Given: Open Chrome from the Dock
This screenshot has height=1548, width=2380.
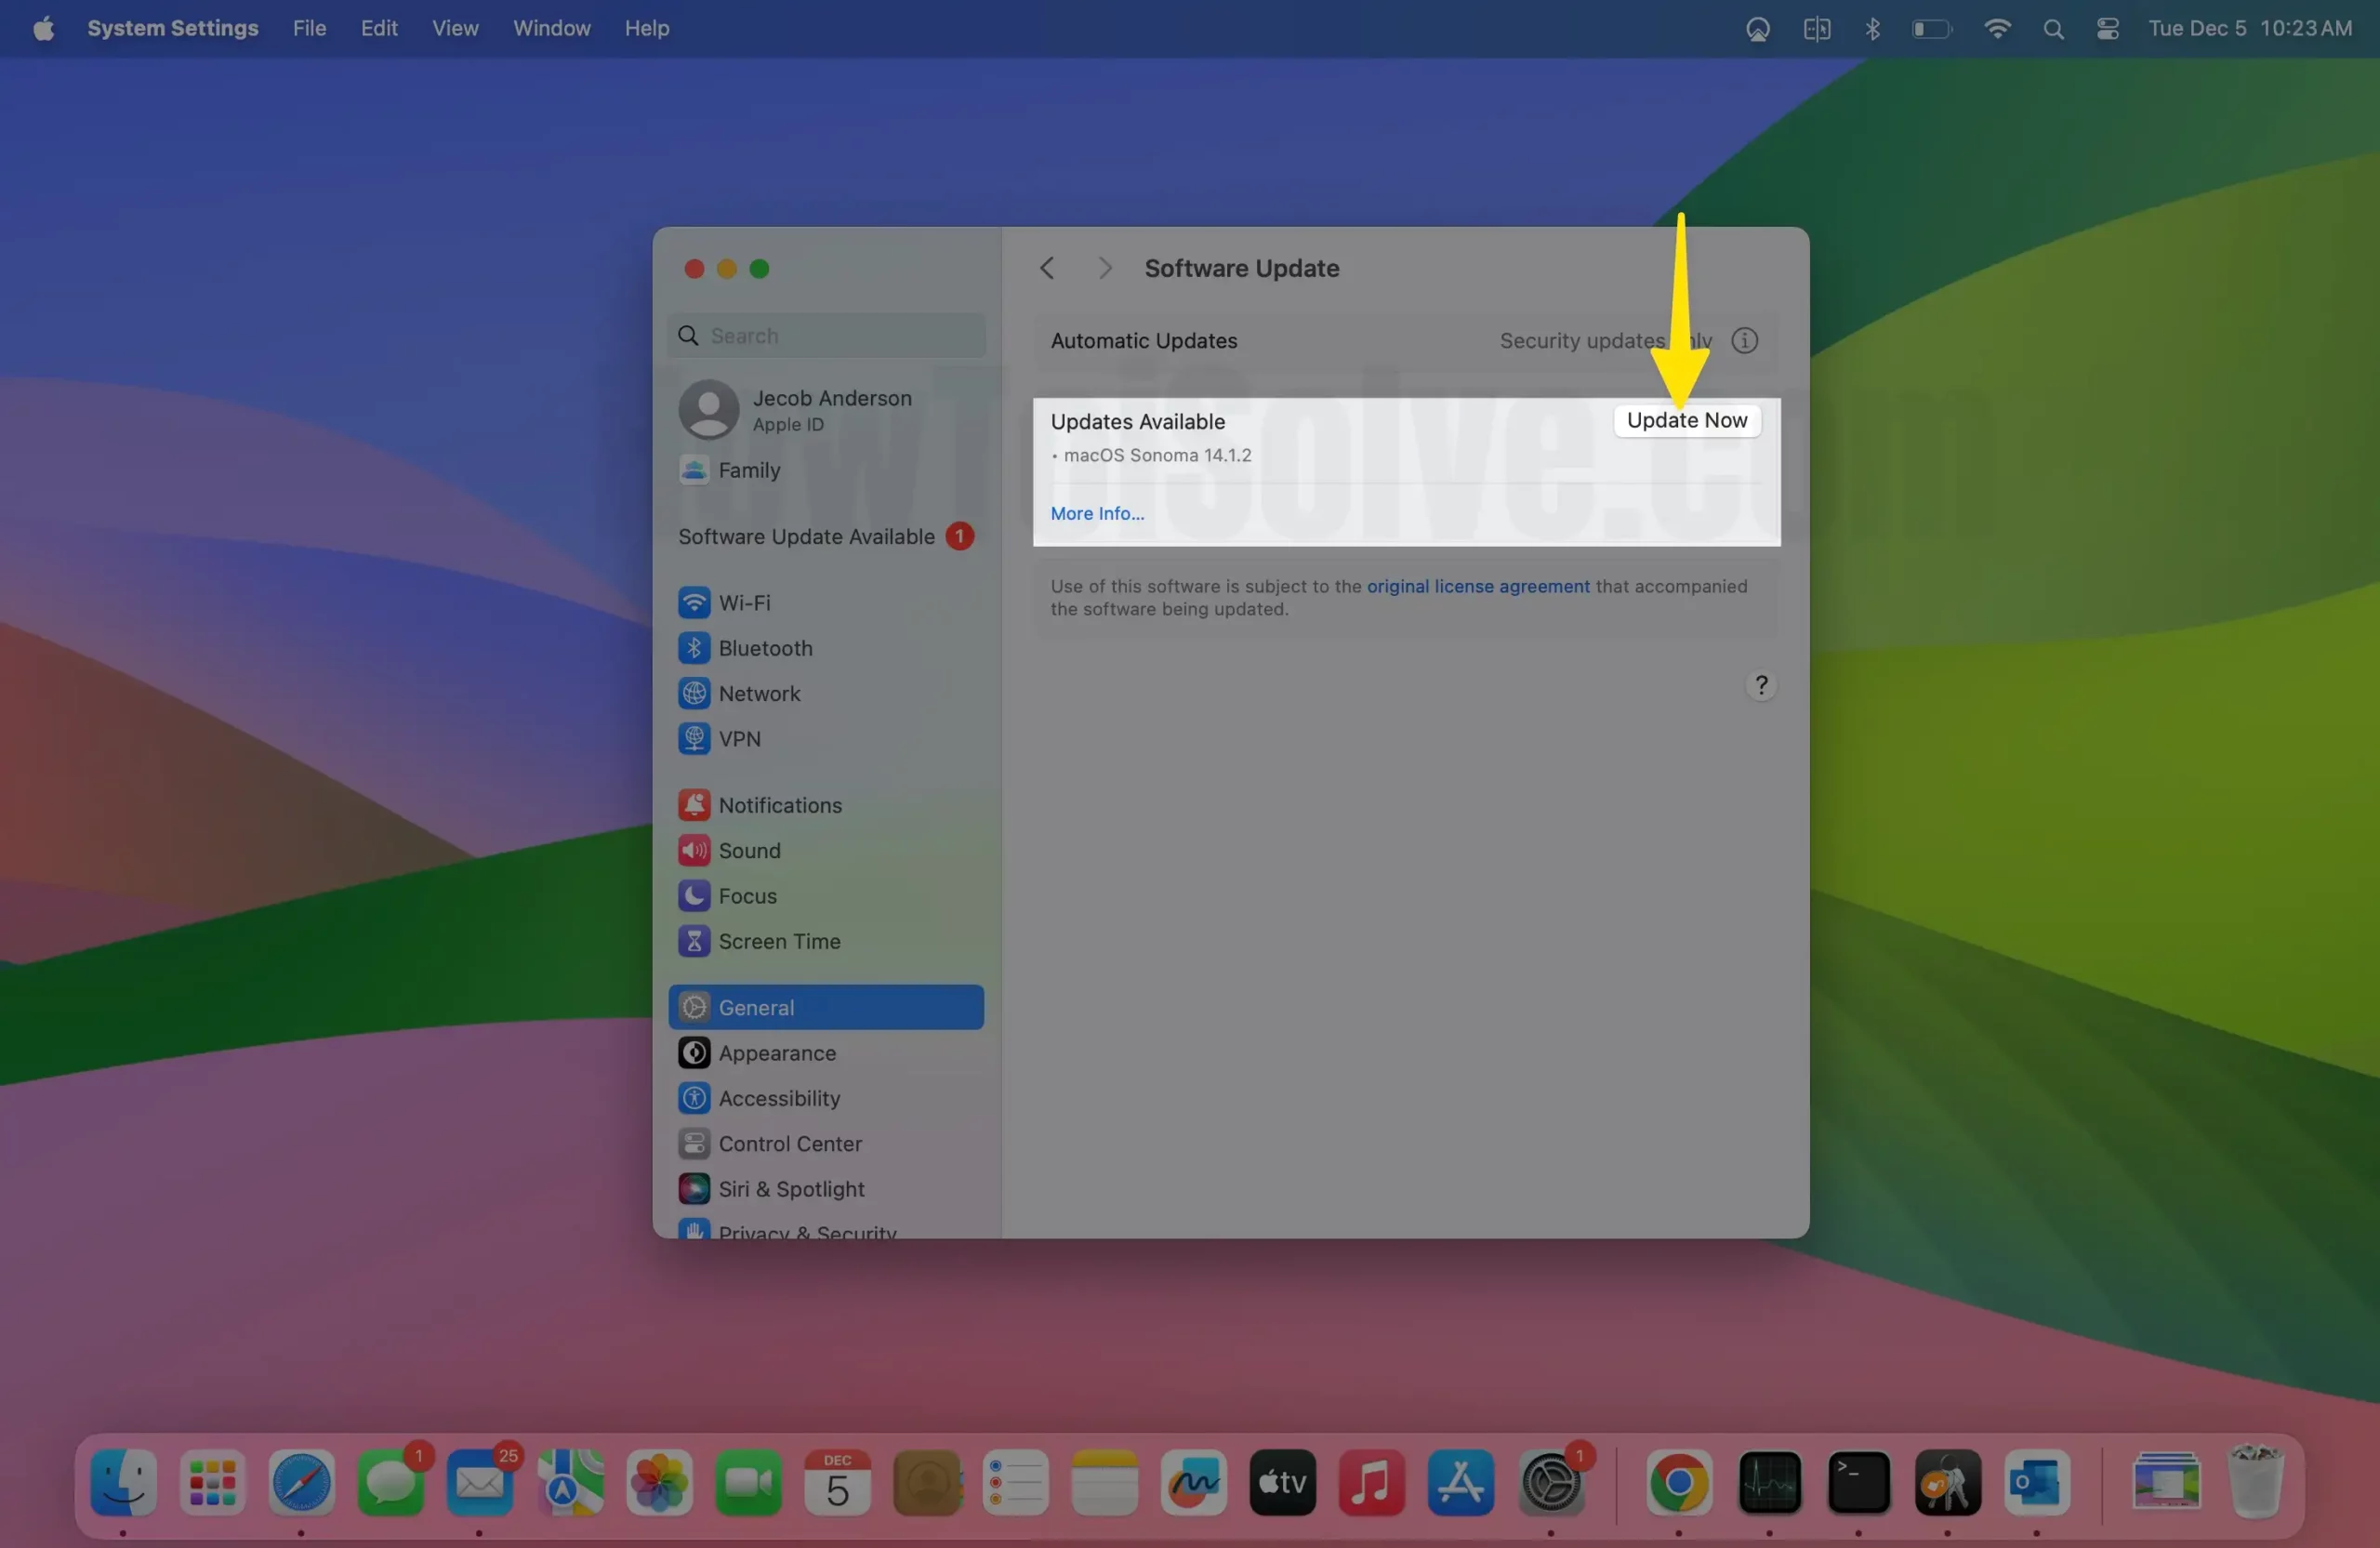Looking at the screenshot, I should pos(1679,1483).
